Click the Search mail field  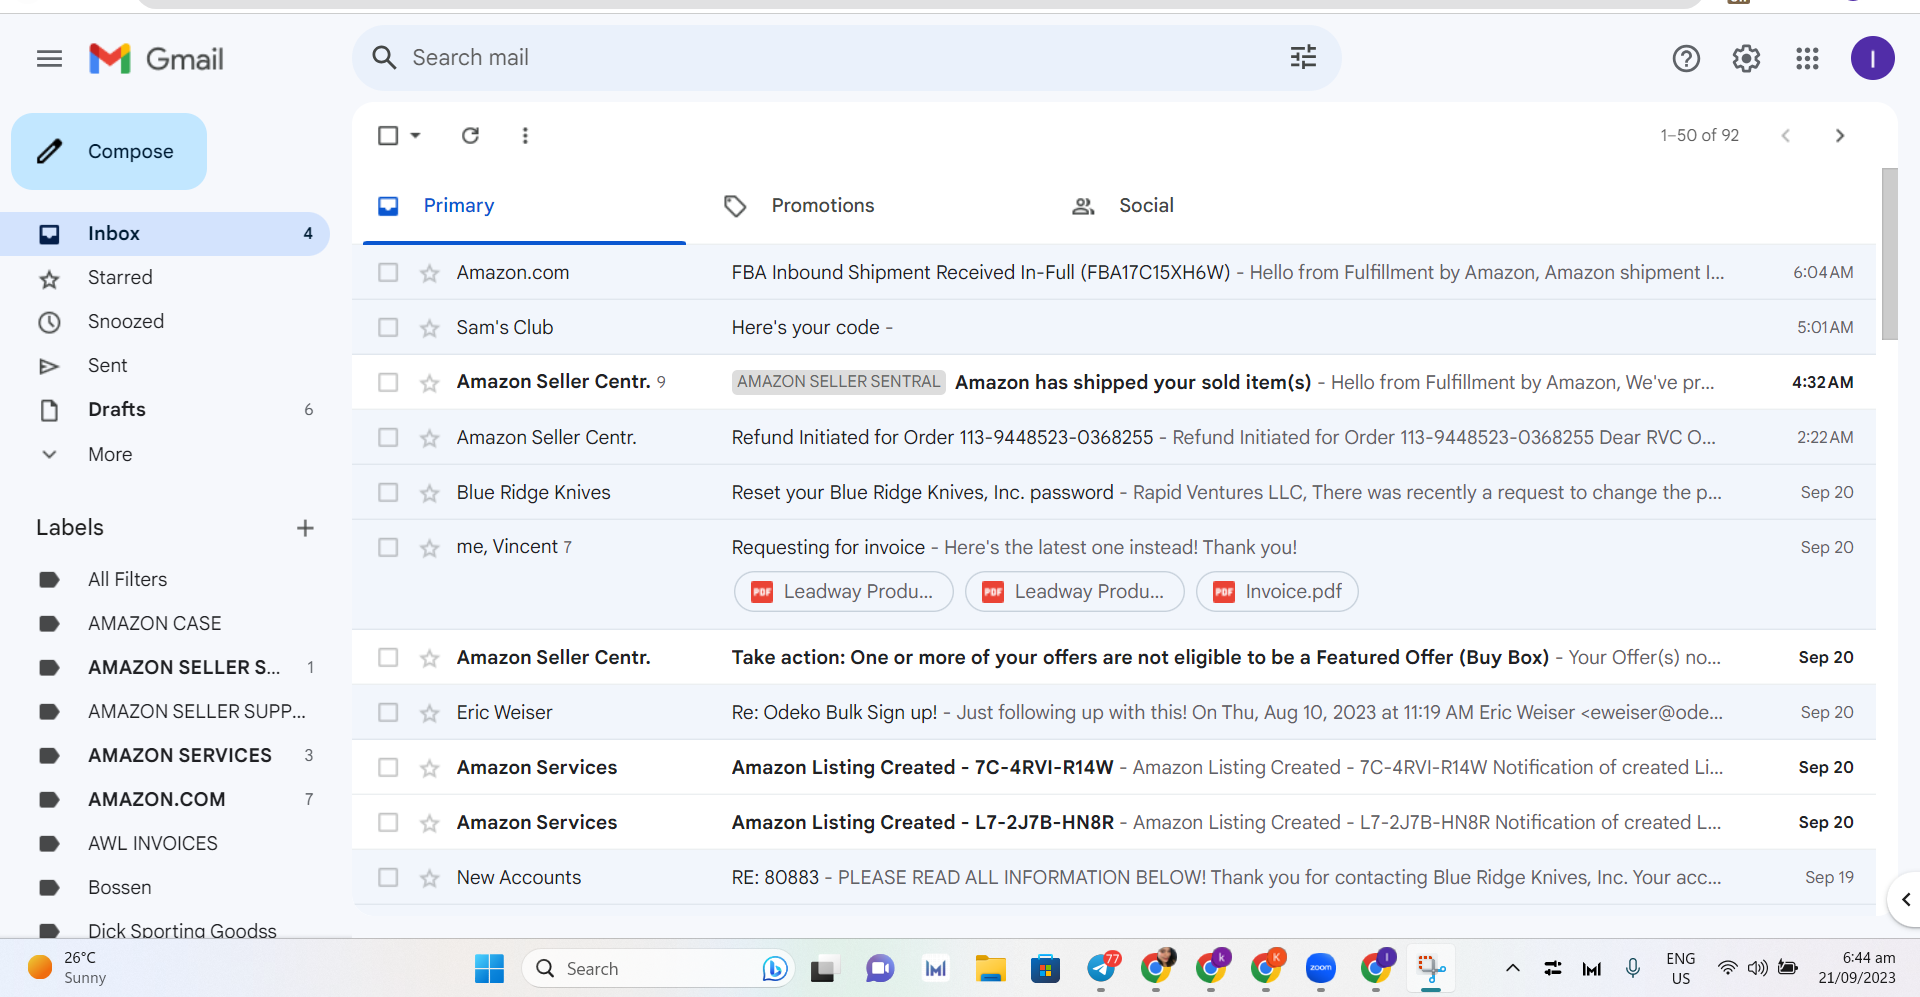tap(846, 58)
